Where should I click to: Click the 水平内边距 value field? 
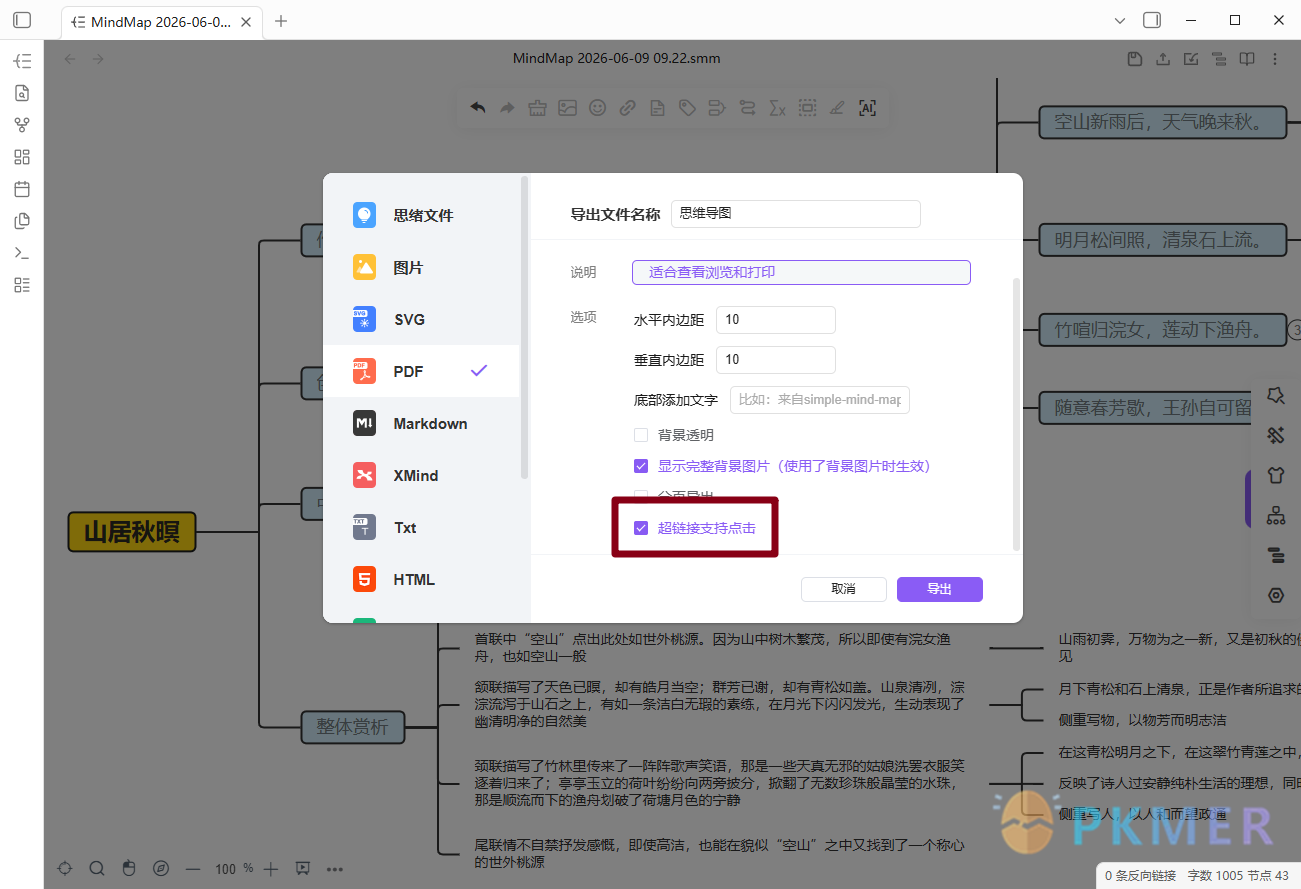[x=775, y=320]
